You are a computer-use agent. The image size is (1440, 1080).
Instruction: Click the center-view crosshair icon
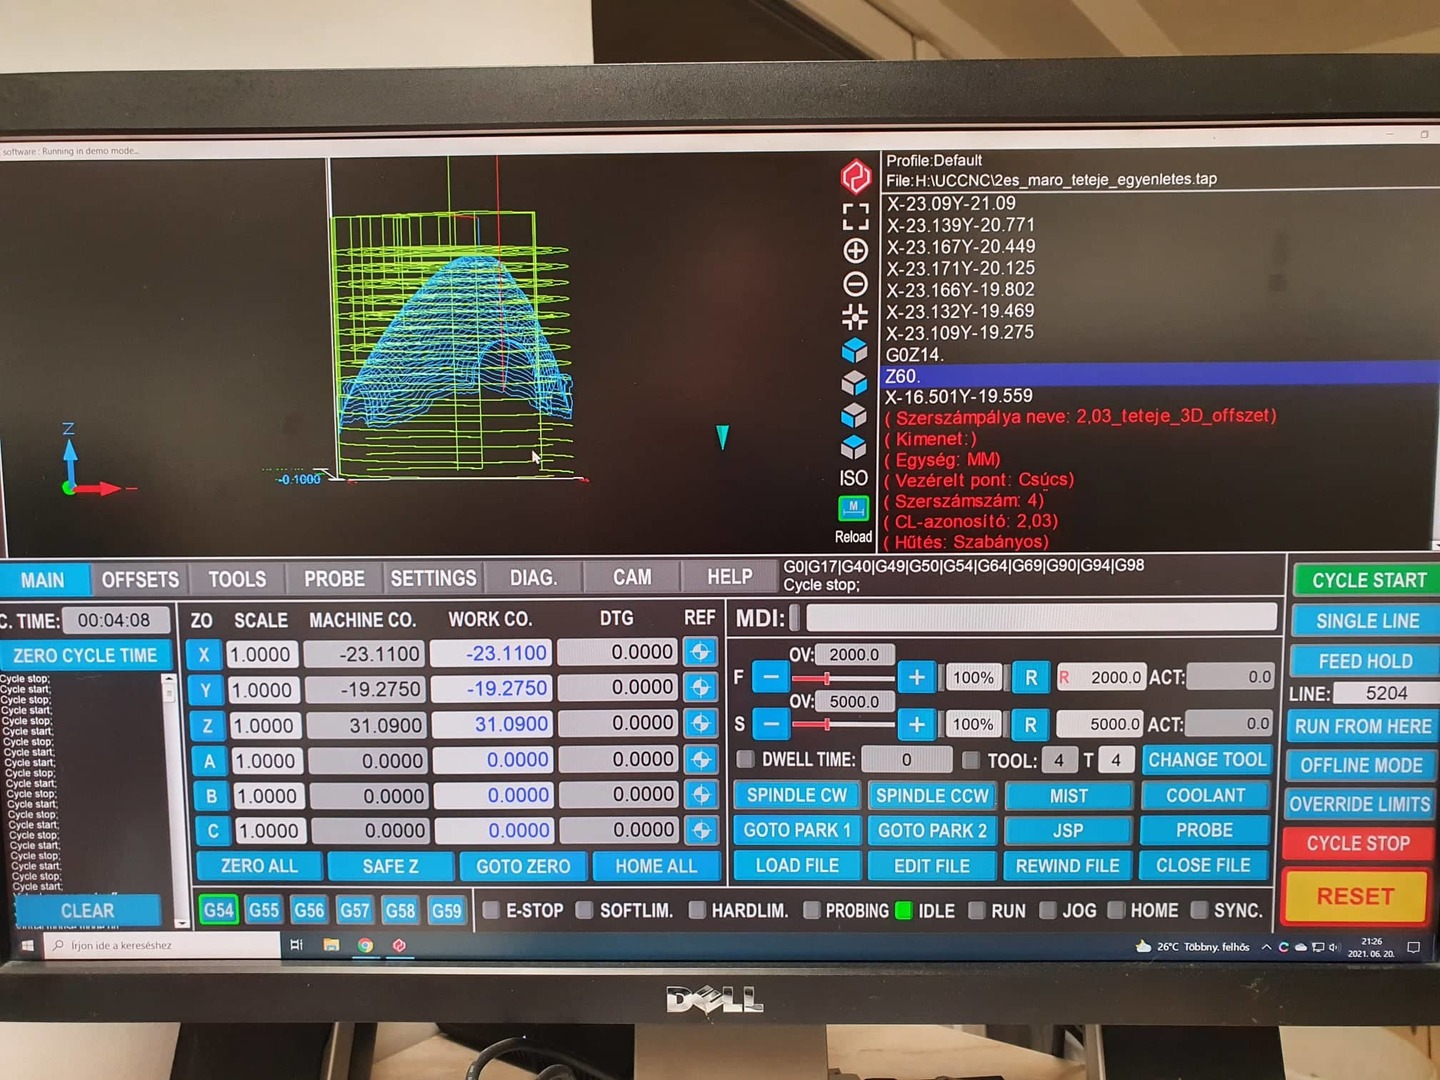click(855, 318)
